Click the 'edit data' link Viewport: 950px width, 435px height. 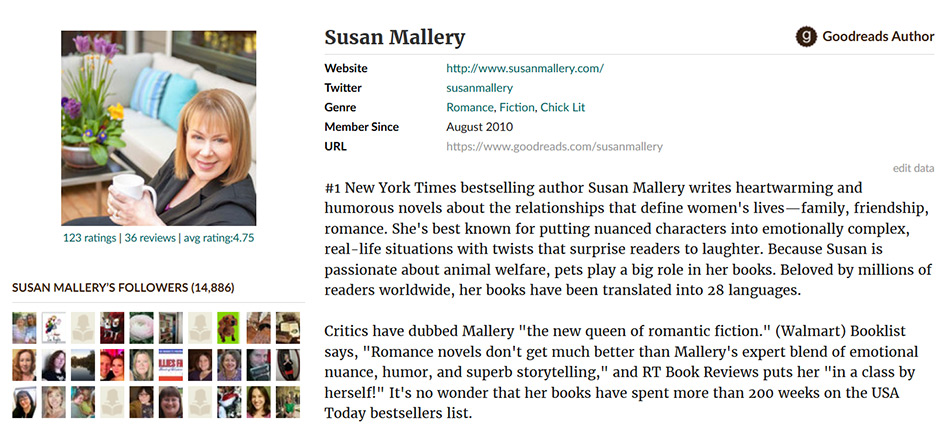(913, 168)
